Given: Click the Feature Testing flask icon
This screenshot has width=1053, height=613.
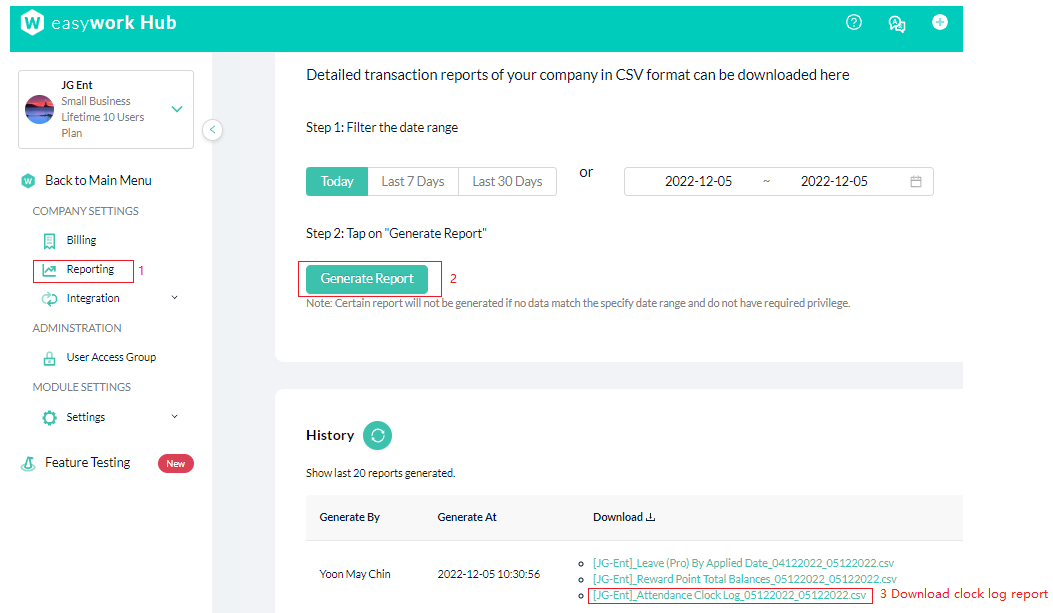Looking at the screenshot, I should pyautogui.click(x=28, y=463).
